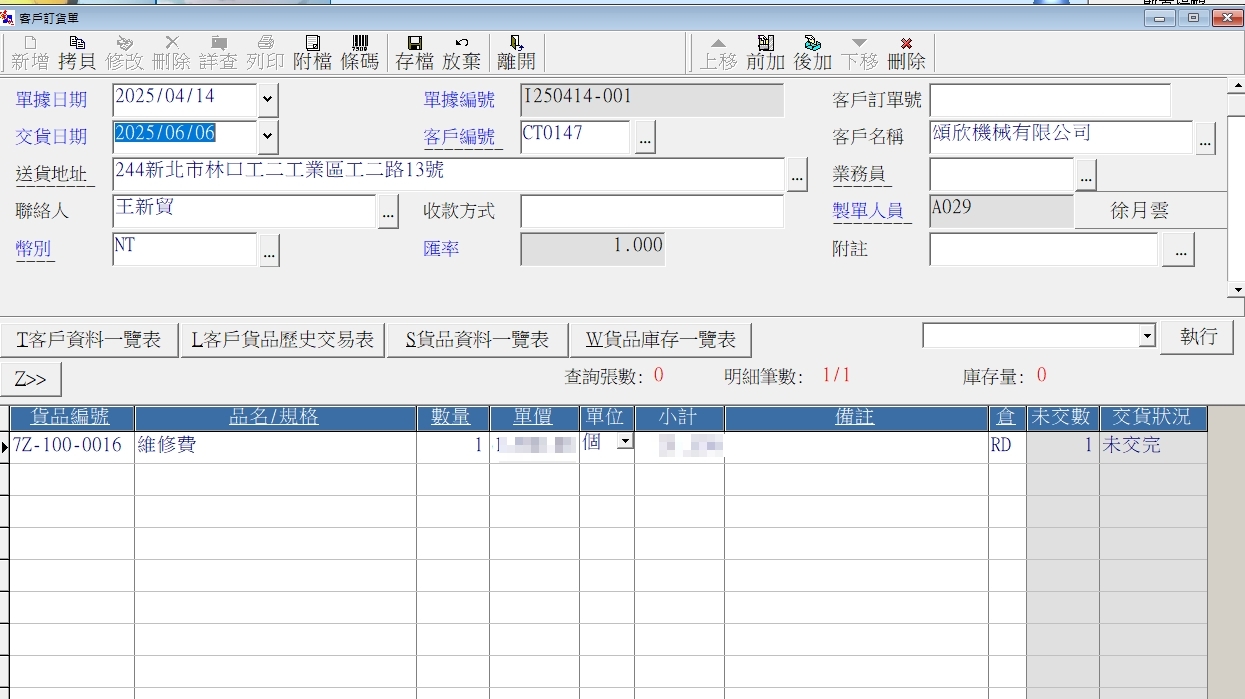Viewport: 1245px width, 699px height.
Task: Delete detail row with red 刪除 icon
Action: (x=906, y=52)
